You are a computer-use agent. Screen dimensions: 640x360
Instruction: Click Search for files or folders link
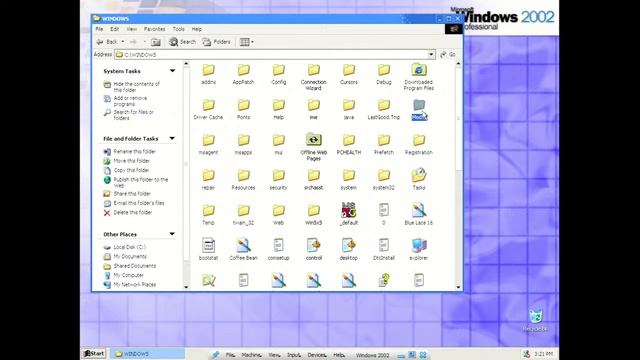(x=133, y=115)
